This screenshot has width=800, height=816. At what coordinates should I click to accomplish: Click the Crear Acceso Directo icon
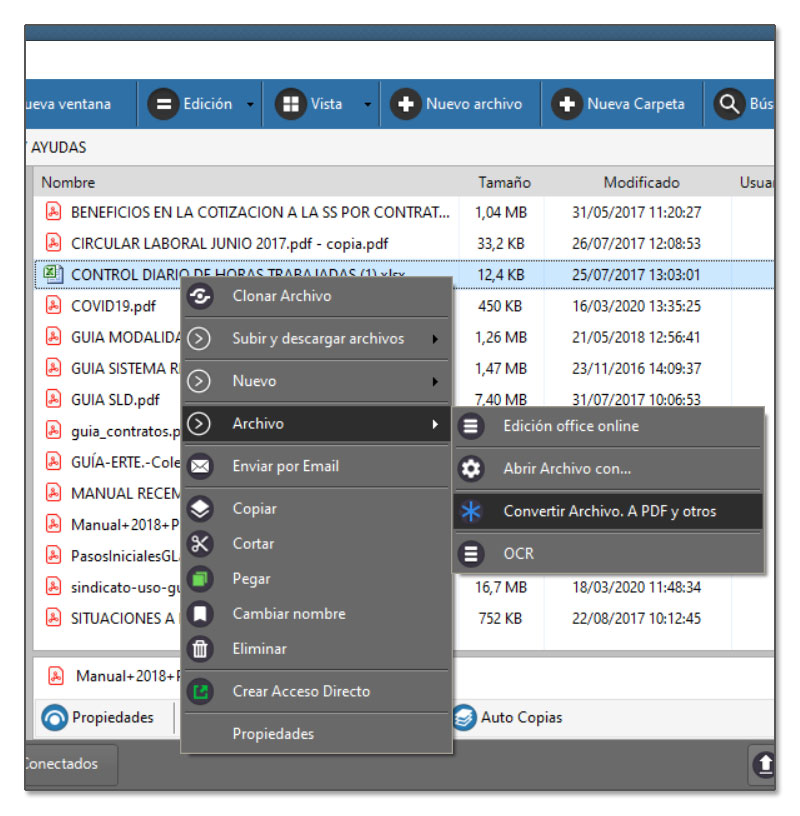point(200,692)
